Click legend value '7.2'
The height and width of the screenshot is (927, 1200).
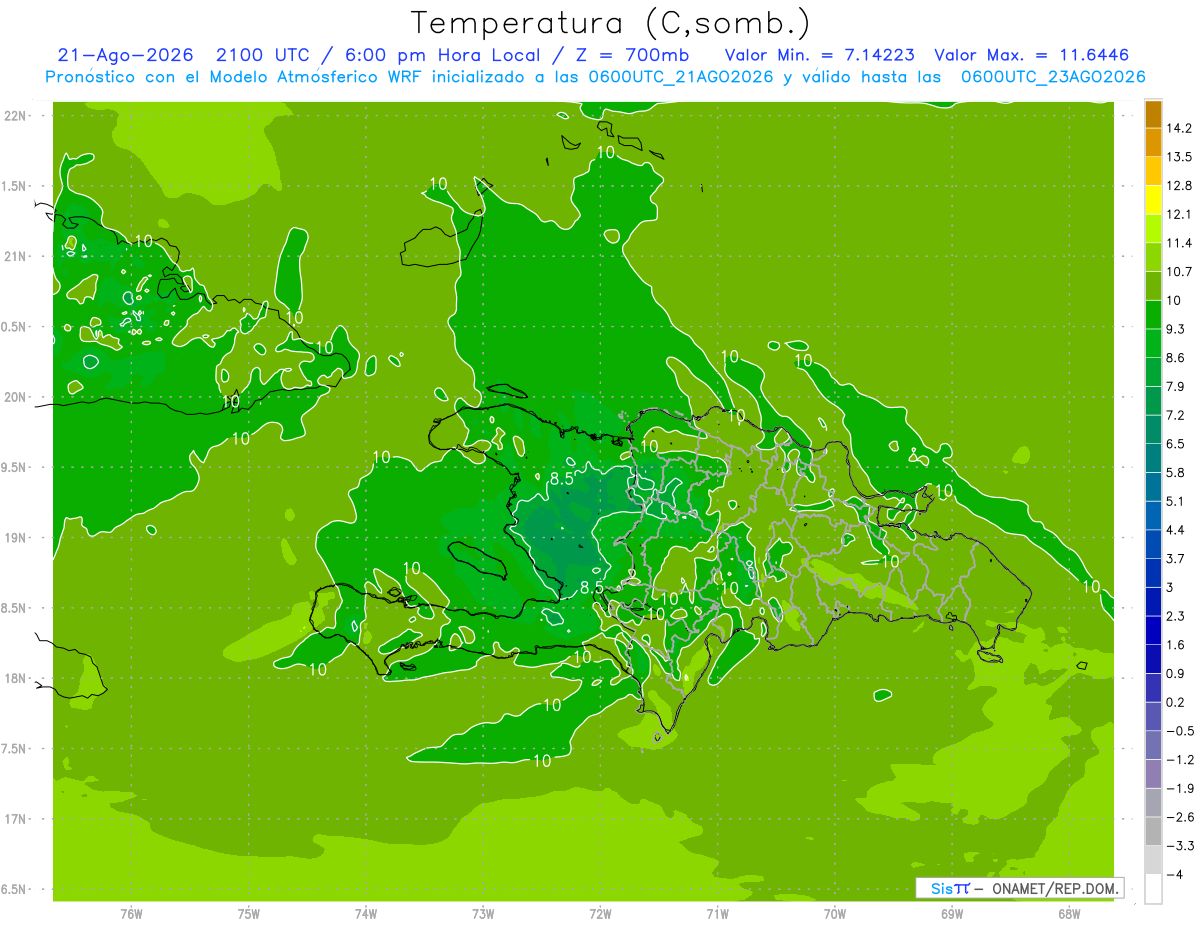coord(1176,415)
